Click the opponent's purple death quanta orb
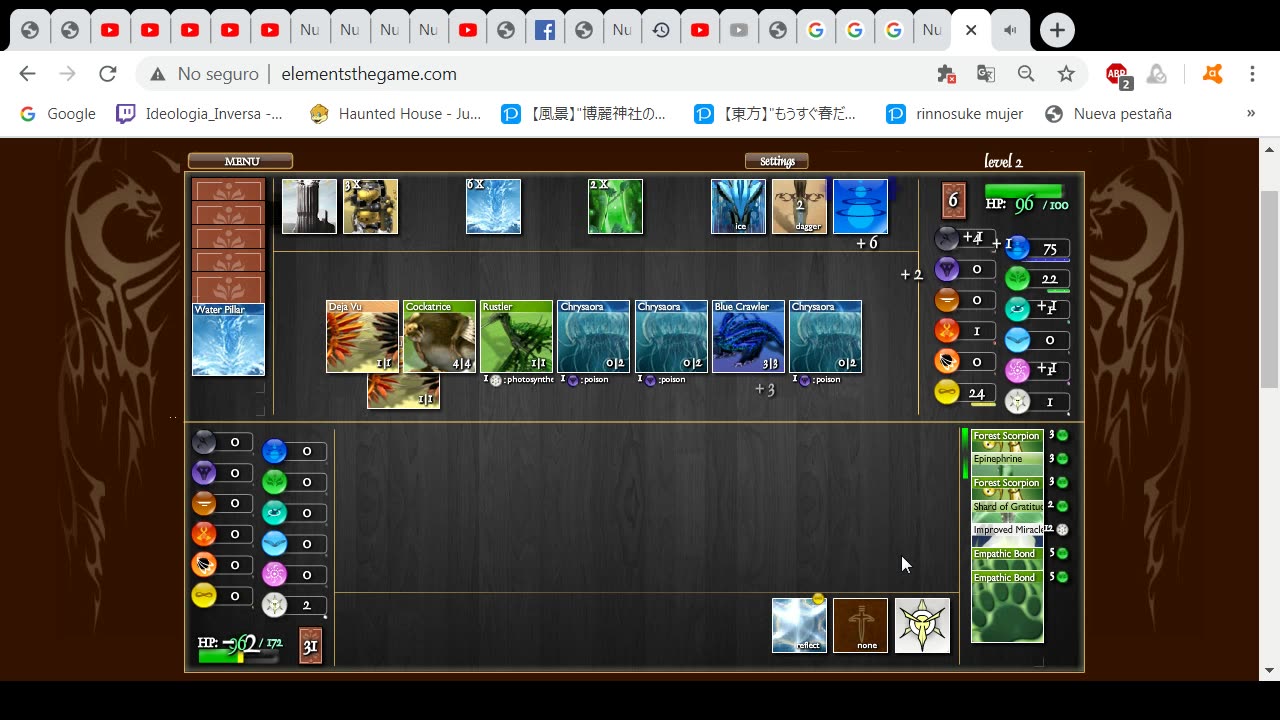Image resolution: width=1280 pixels, height=720 pixels. coord(947,269)
